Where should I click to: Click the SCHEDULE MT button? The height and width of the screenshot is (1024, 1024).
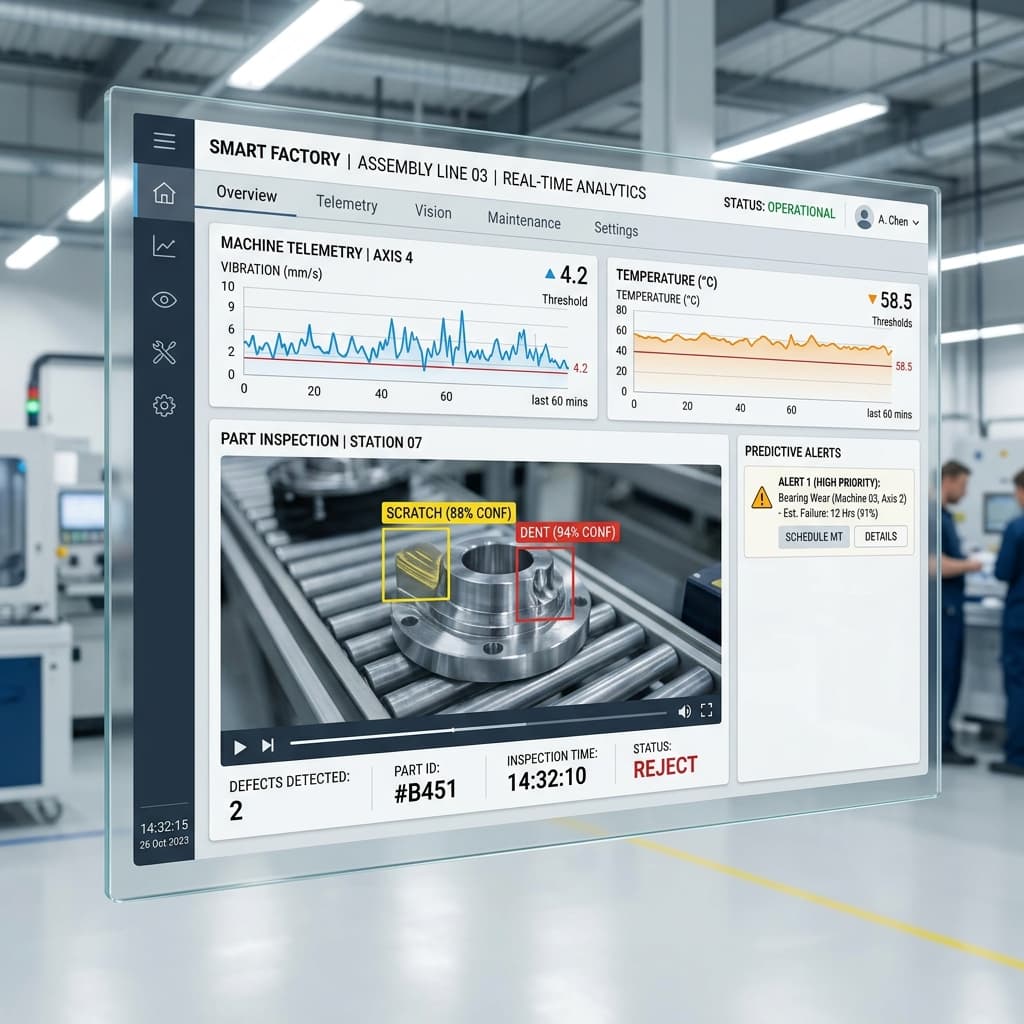(x=814, y=537)
